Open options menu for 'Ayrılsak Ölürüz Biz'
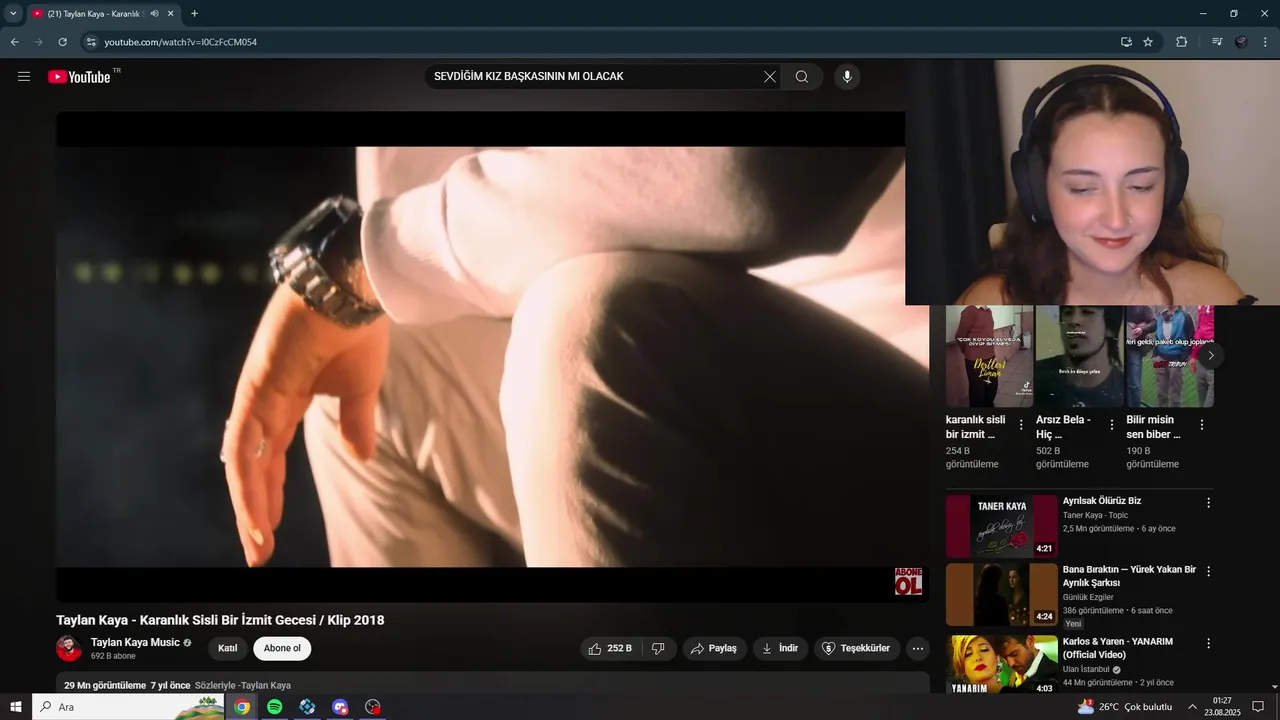Image resolution: width=1280 pixels, height=720 pixels. click(1208, 503)
